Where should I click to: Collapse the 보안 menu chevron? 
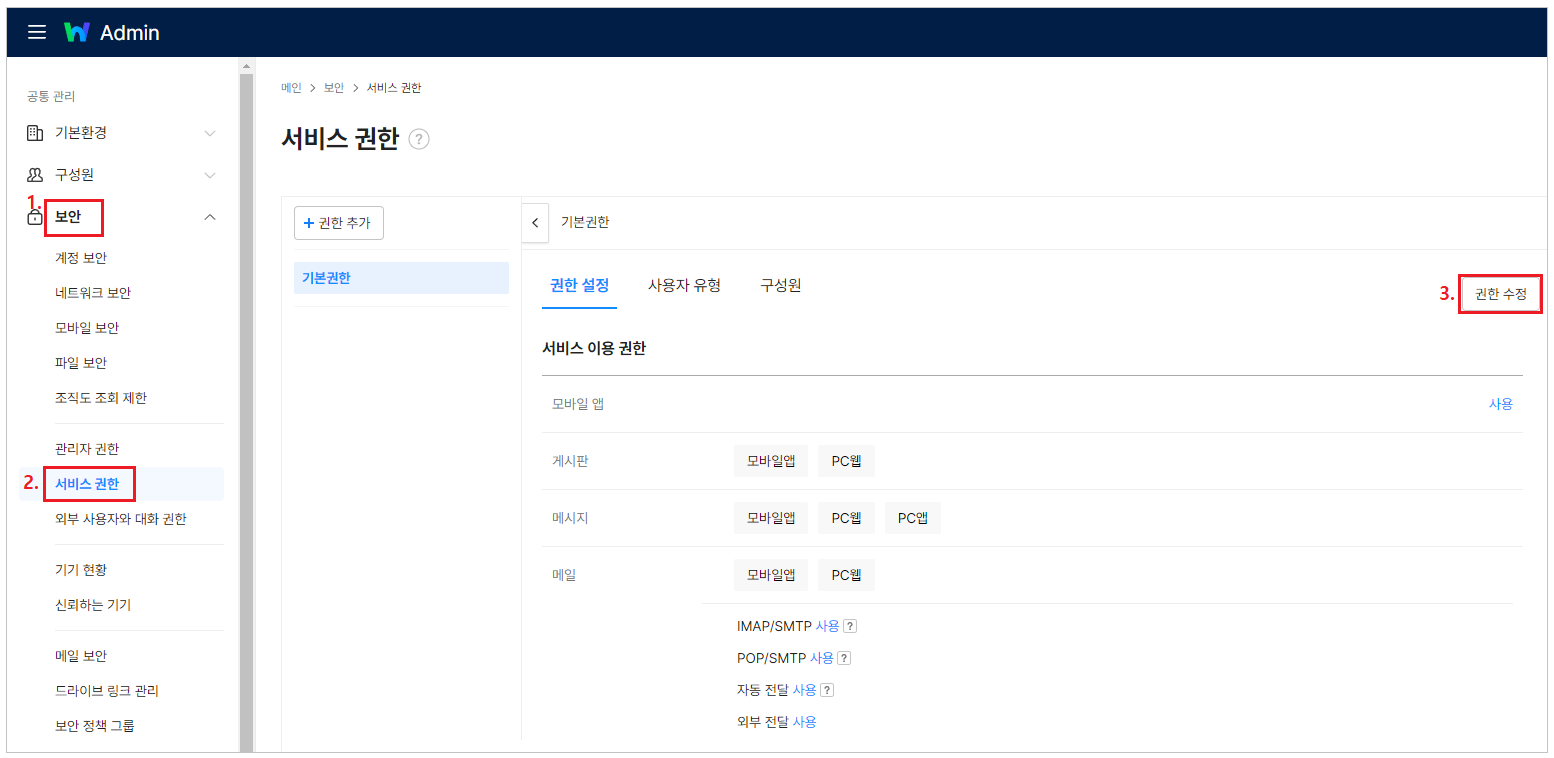coord(210,217)
